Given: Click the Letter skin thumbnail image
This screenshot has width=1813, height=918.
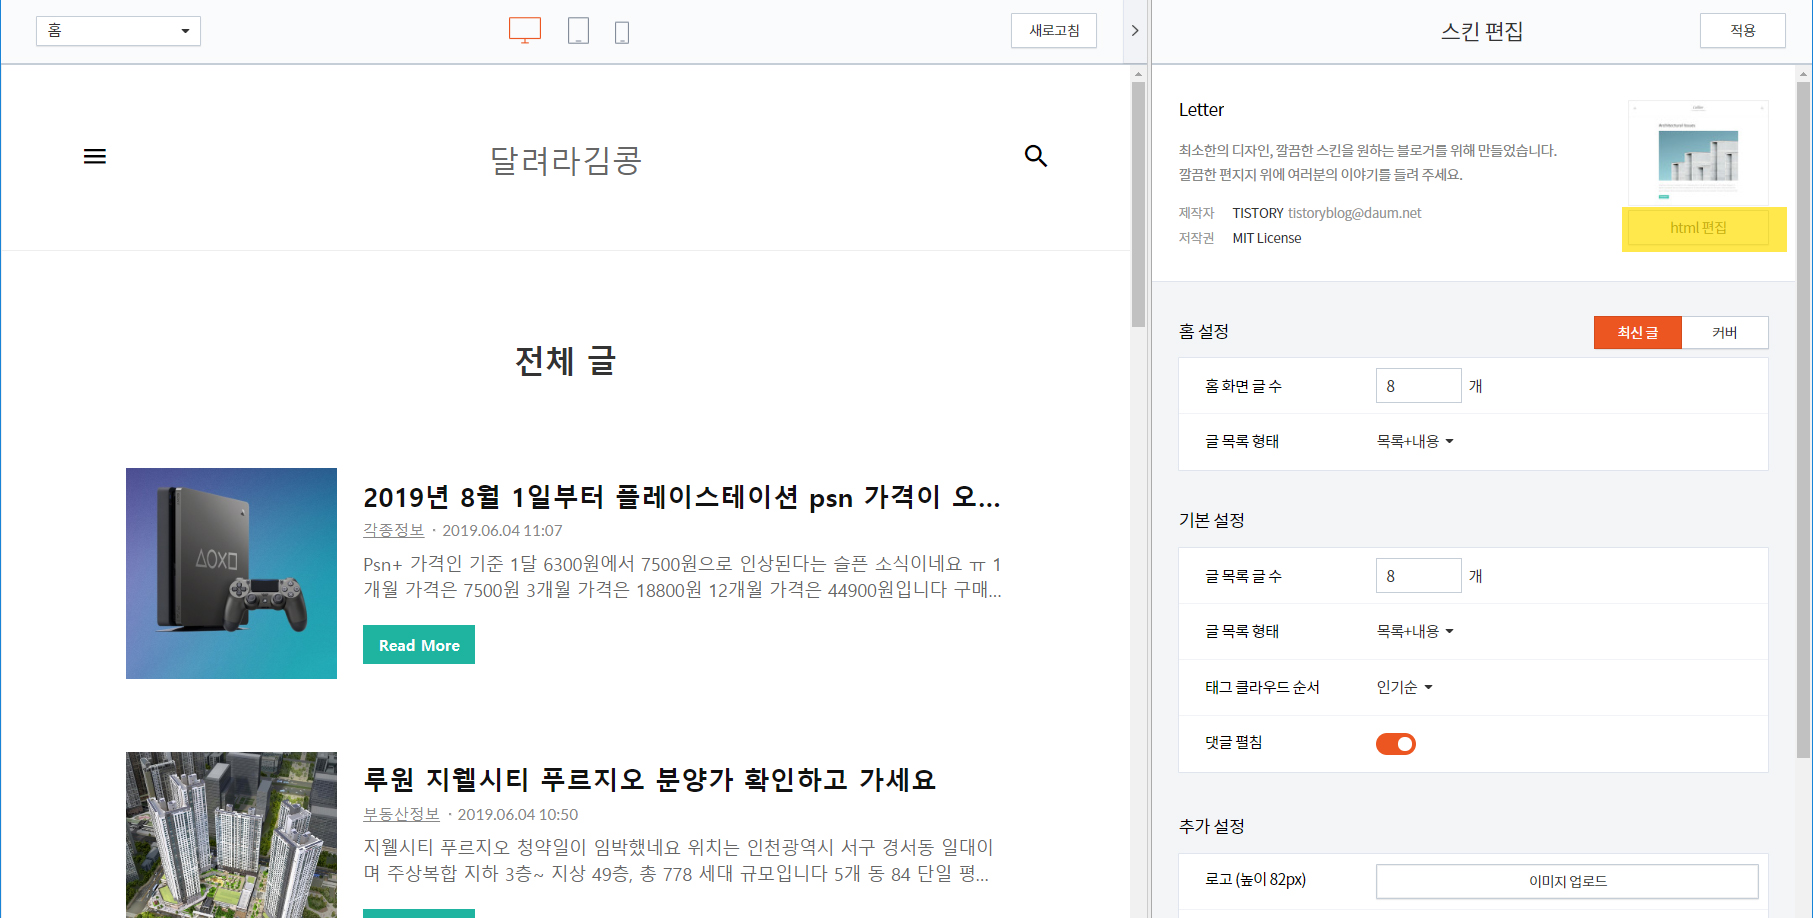Looking at the screenshot, I should (x=1698, y=152).
